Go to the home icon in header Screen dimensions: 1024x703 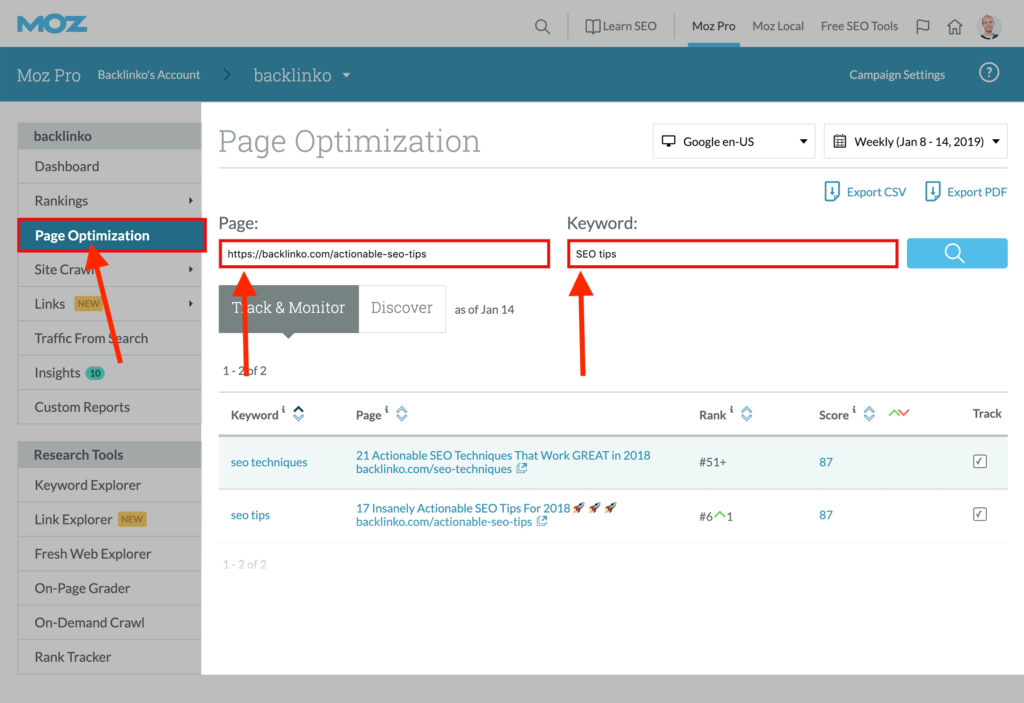955,27
